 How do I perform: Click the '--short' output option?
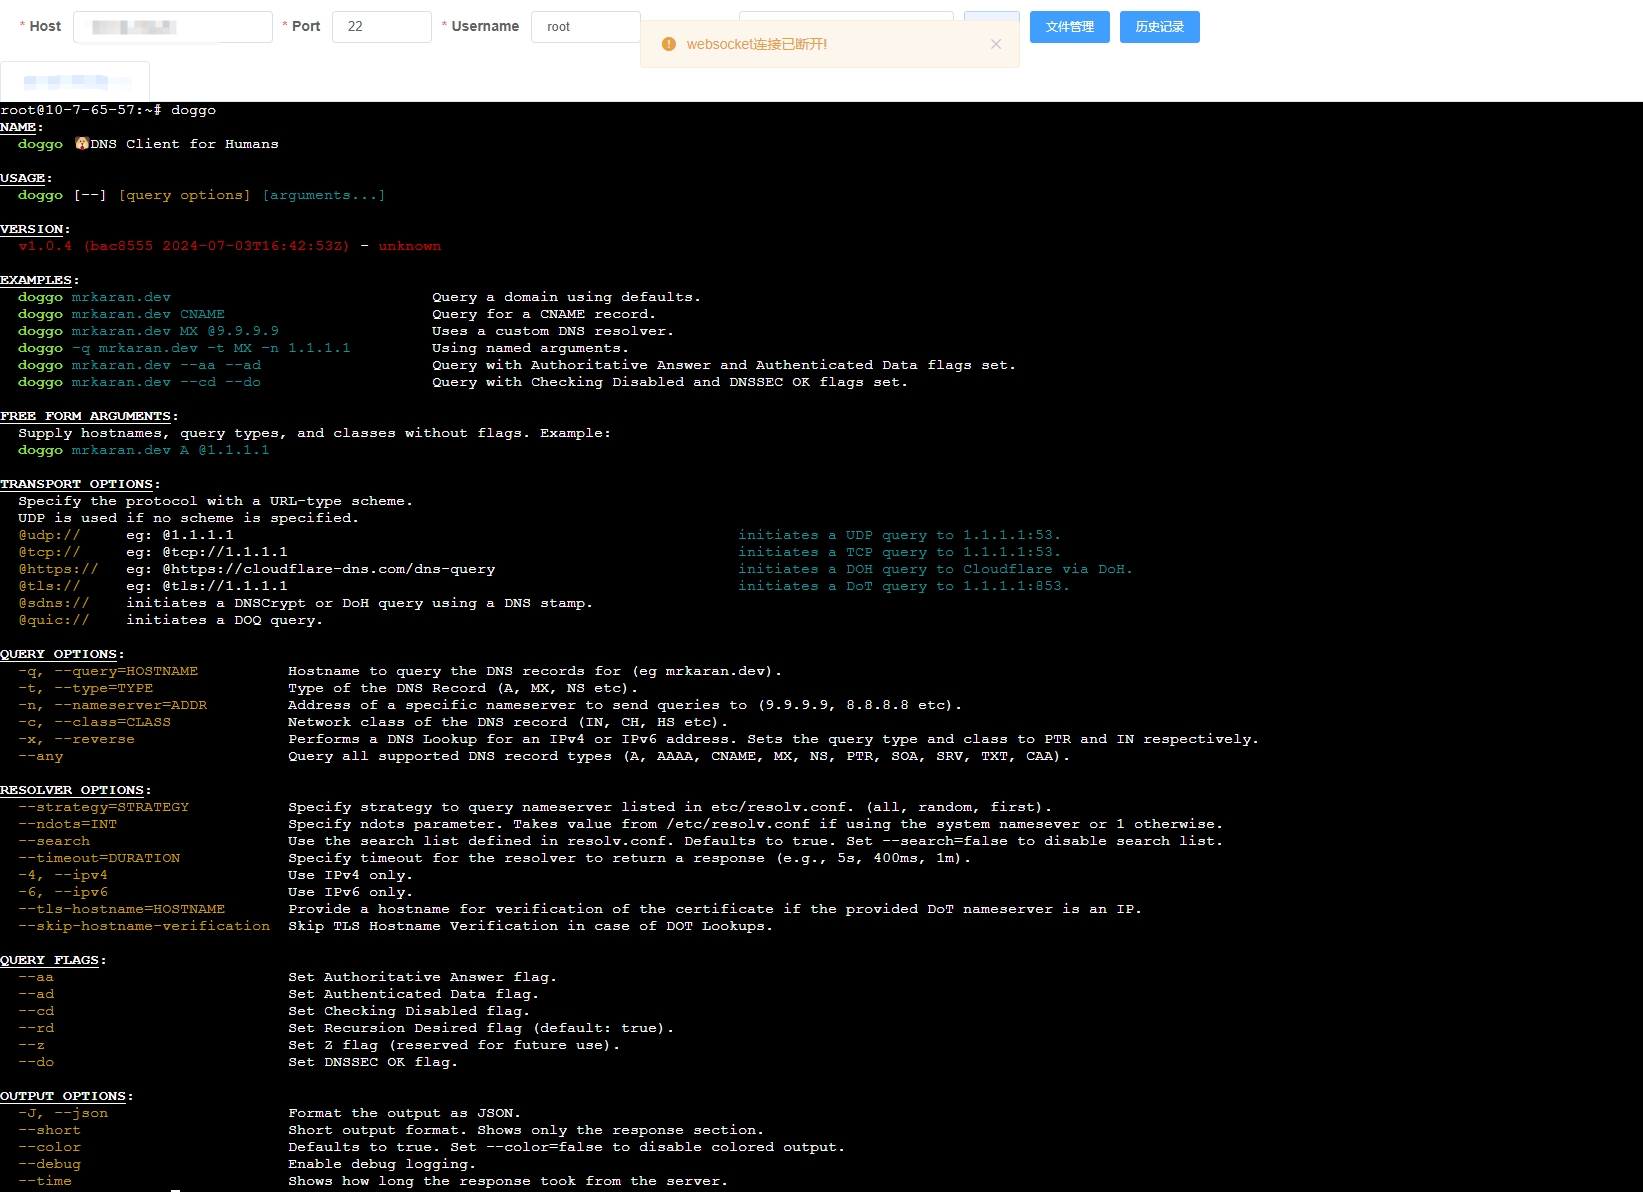tap(49, 1130)
